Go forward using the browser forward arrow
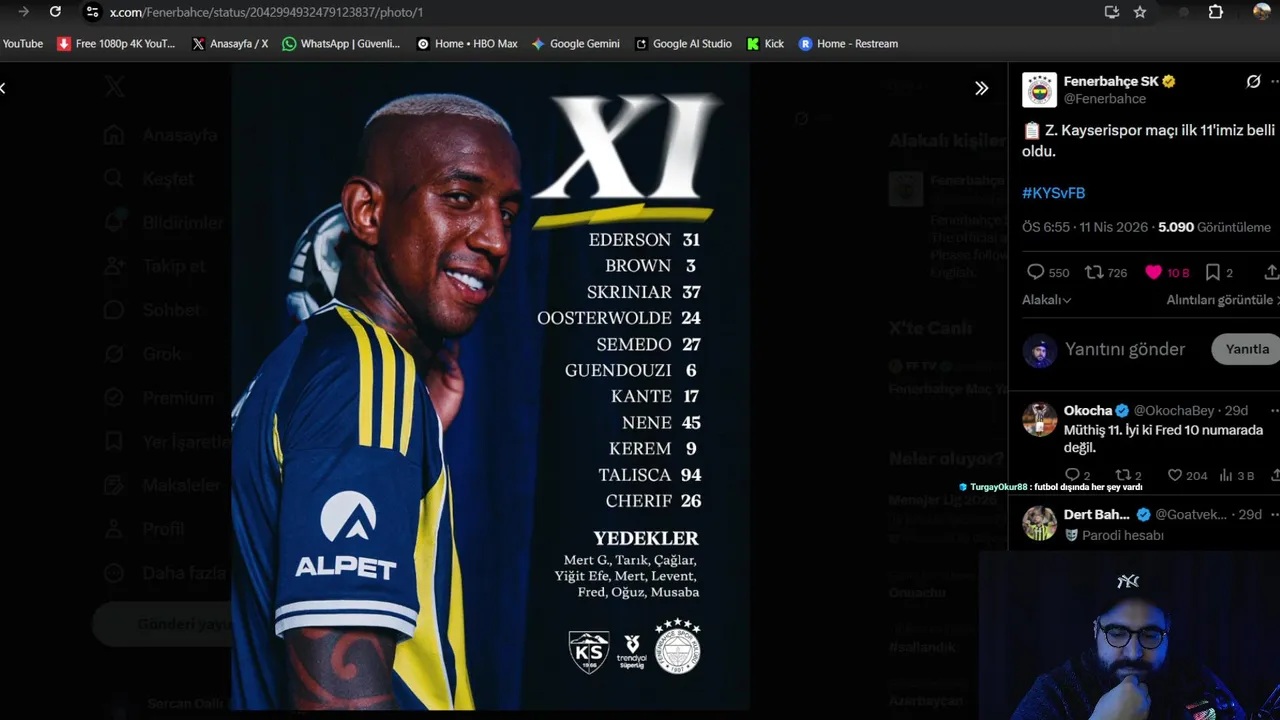The image size is (1280, 720). click(24, 12)
